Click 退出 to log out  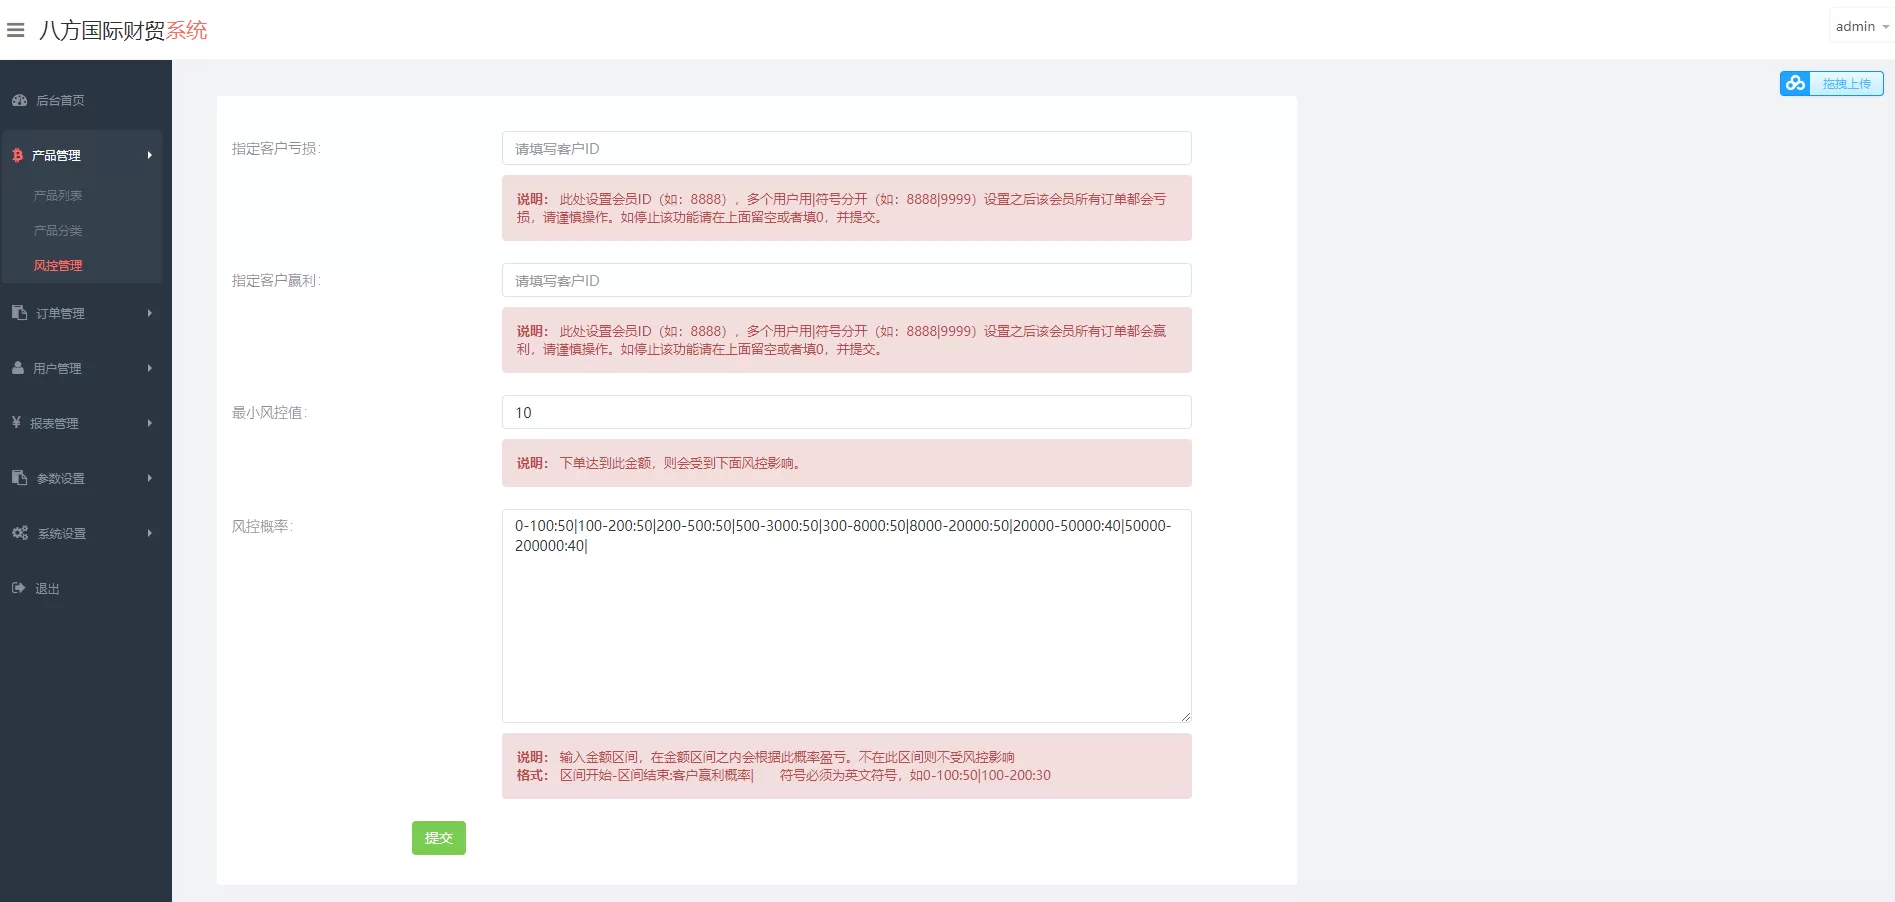47,588
